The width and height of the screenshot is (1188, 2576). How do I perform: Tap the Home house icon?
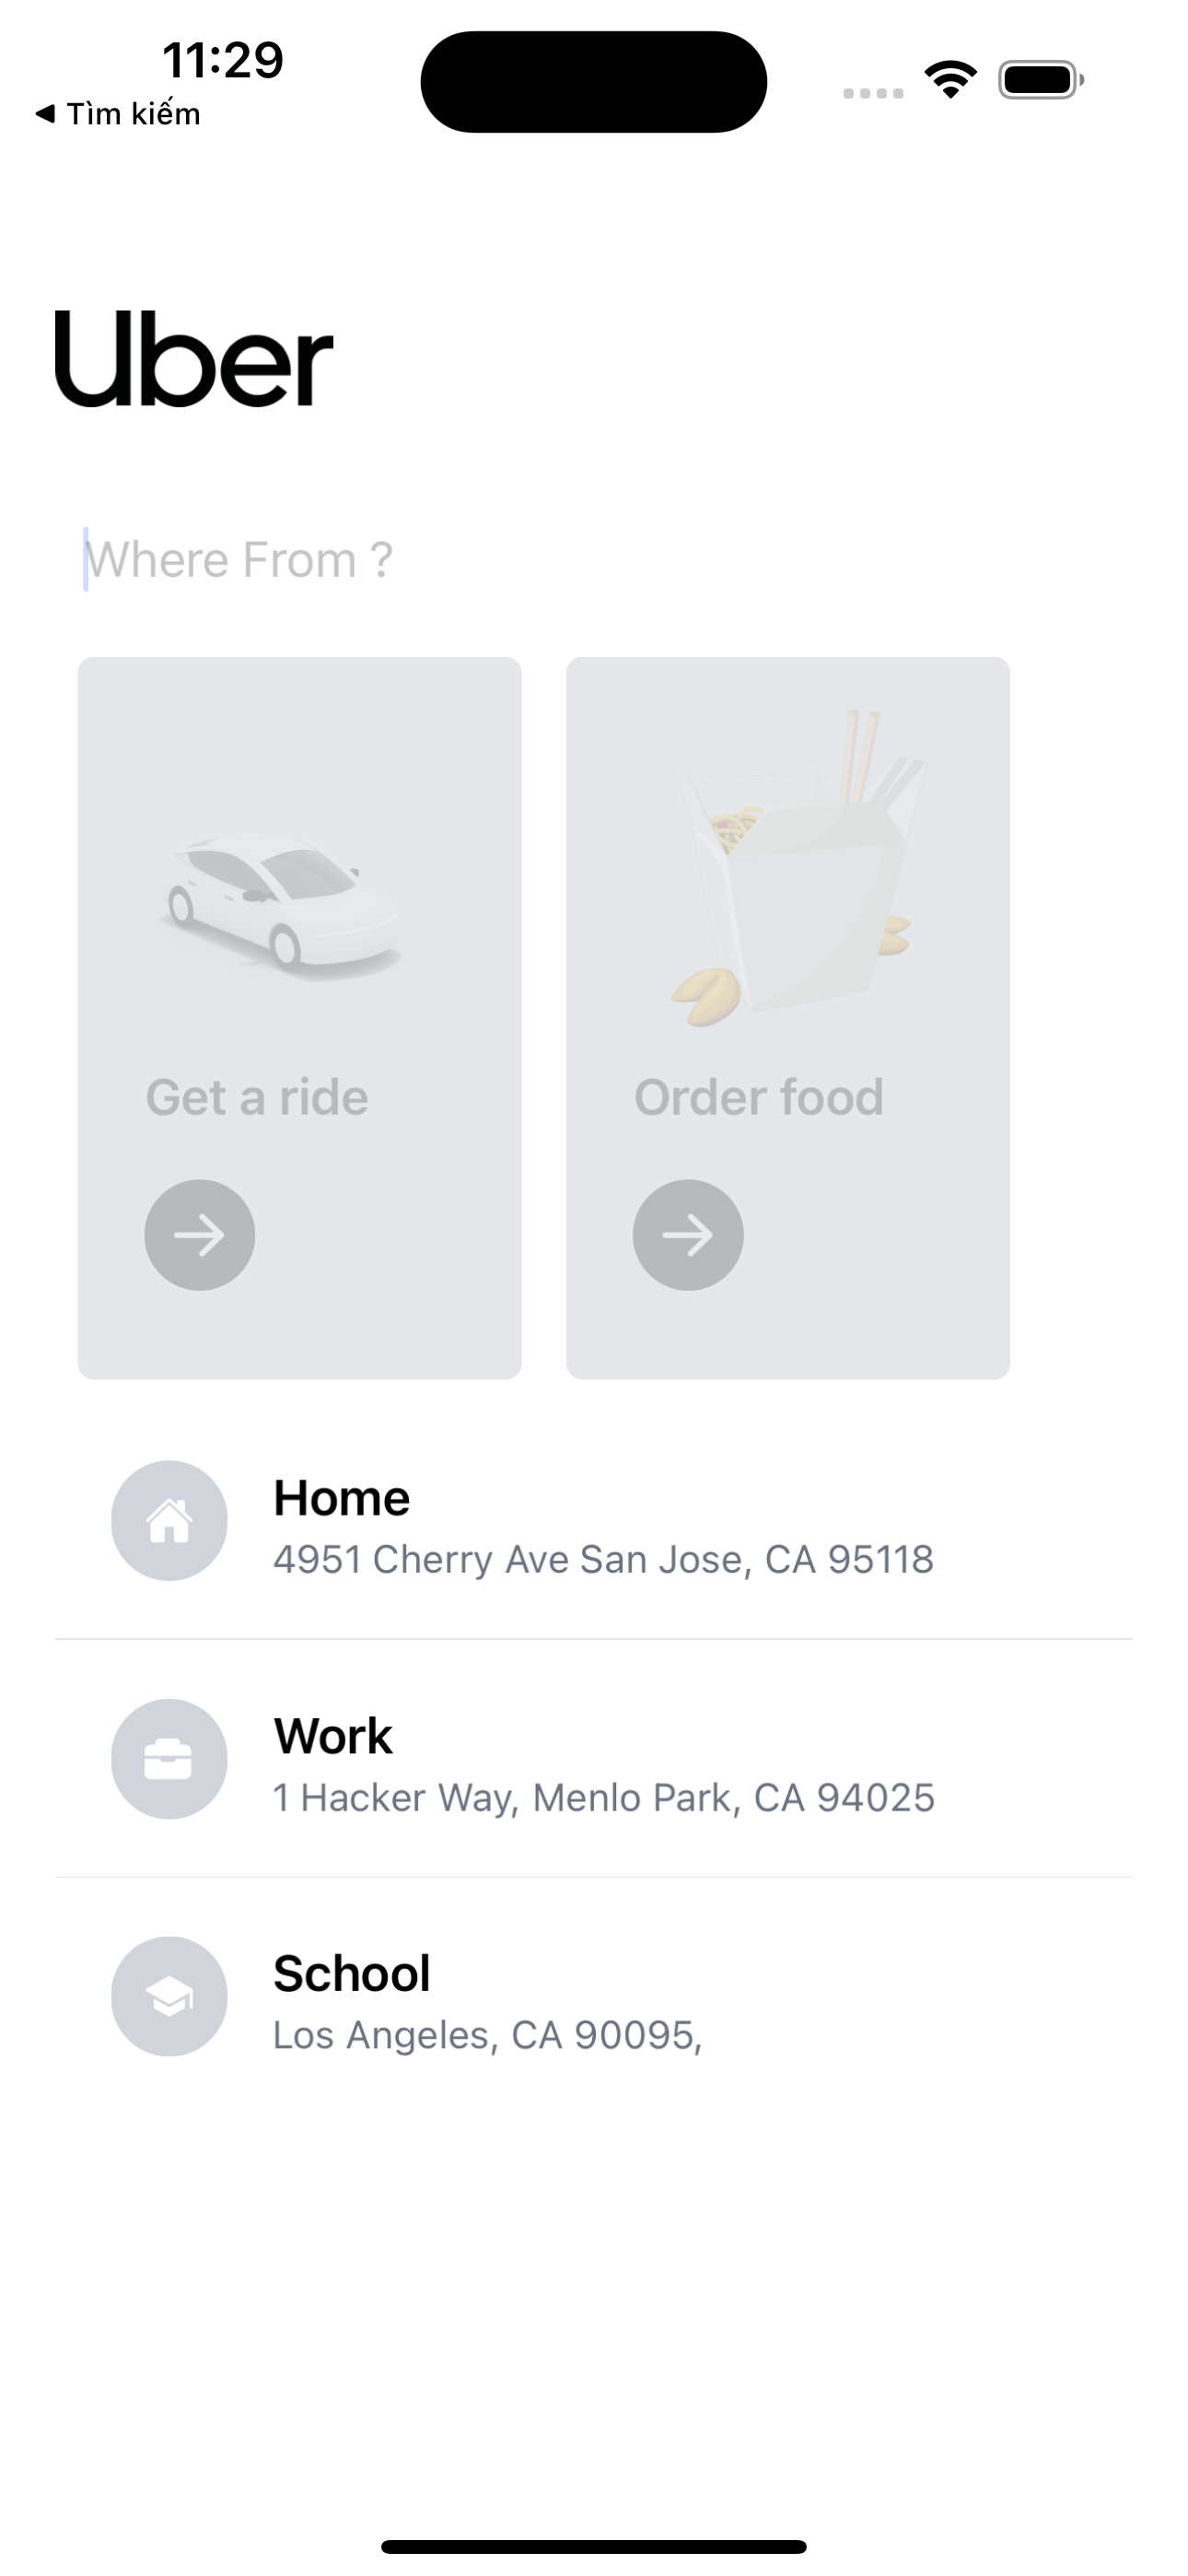tap(169, 1520)
